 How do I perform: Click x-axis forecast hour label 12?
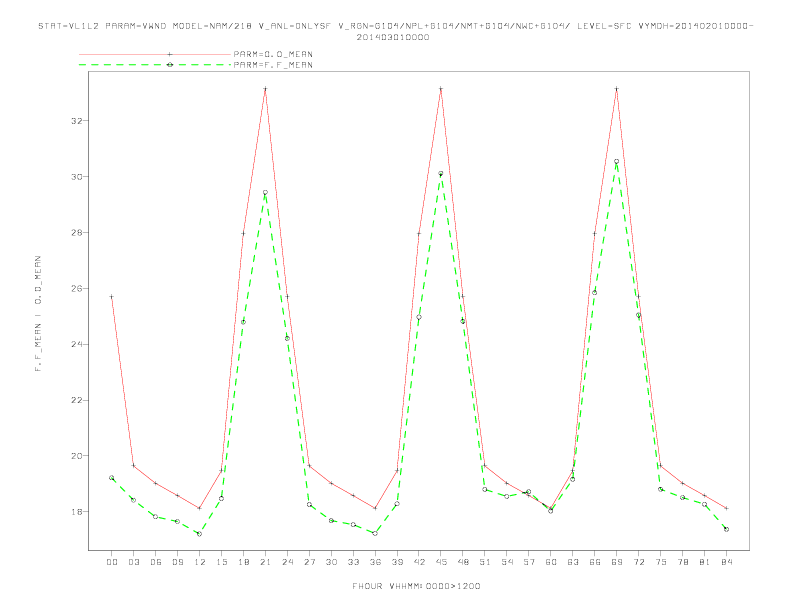click(x=200, y=562)
